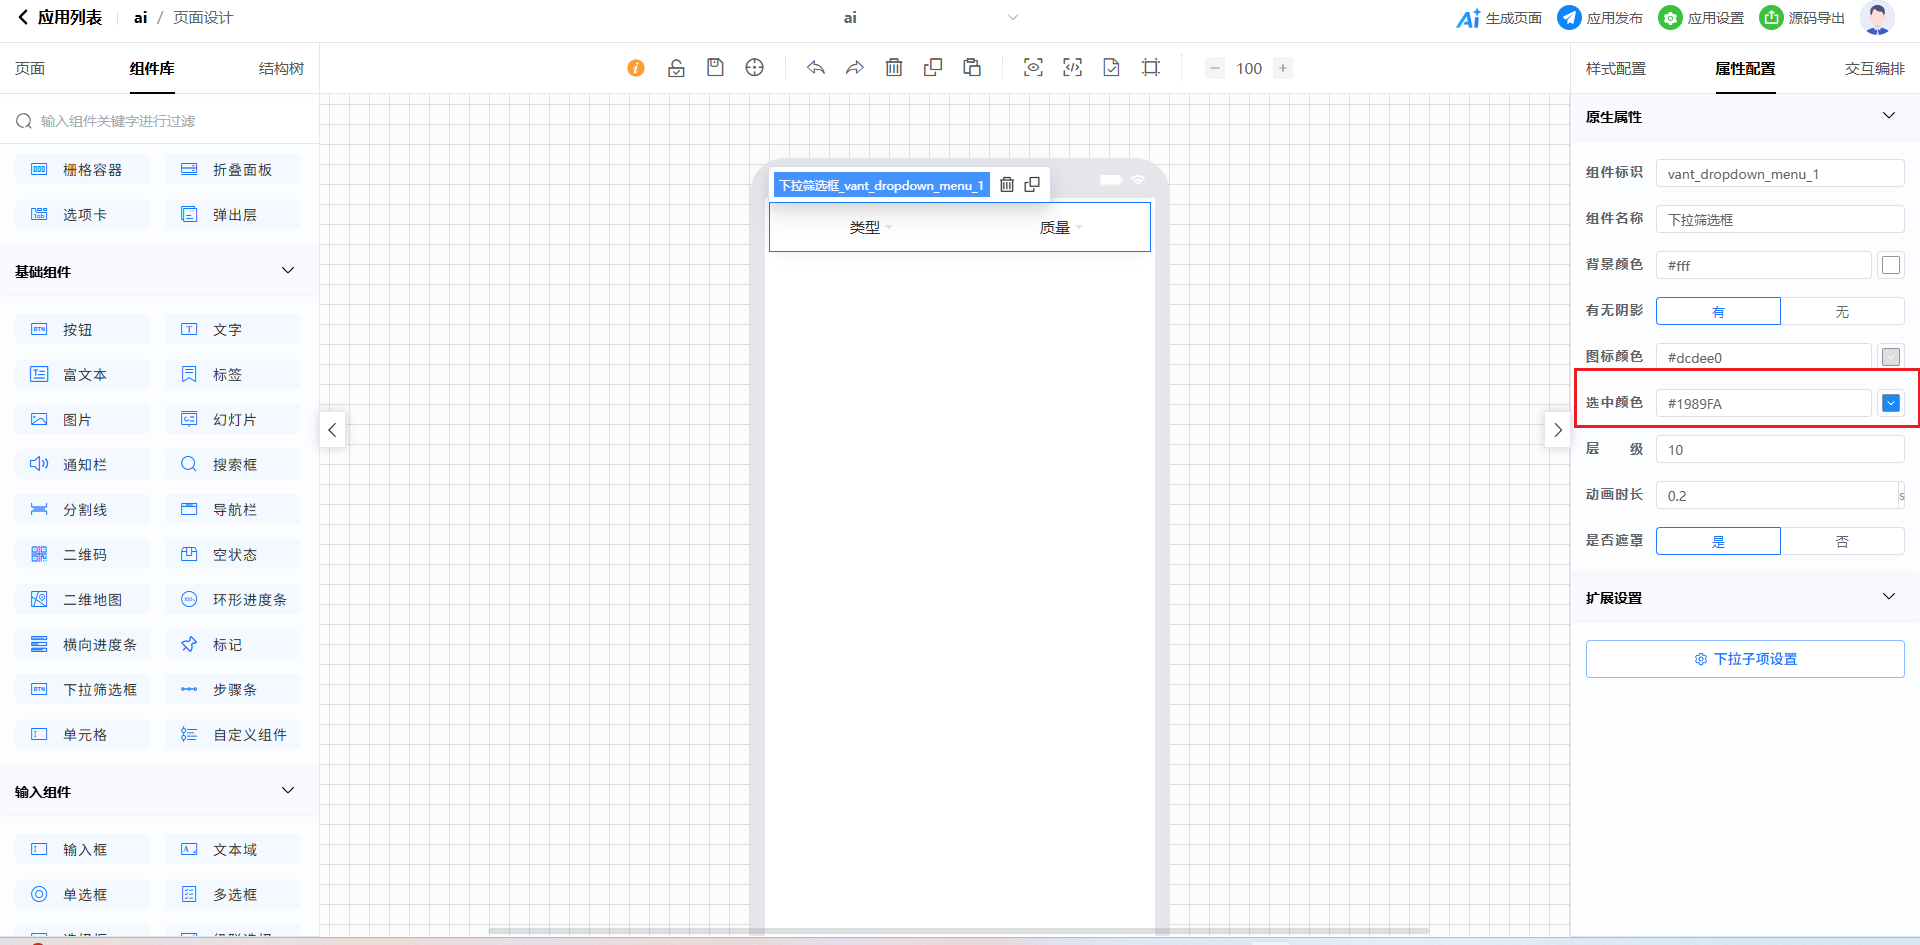Image resolution: width=1920 pixels, height=945 pixels.
Task: Click the undo arrow in toolbar
Action: [x=816, y=68]
